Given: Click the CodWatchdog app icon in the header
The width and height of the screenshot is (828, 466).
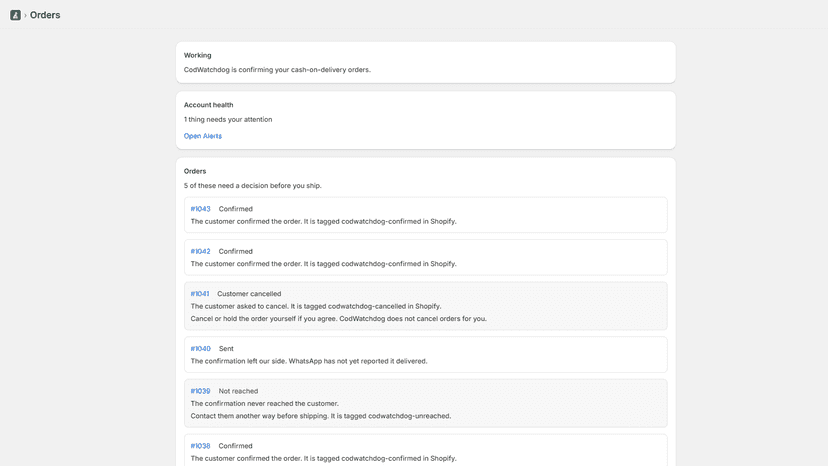Looking at the screenshot, I should tap(15, 15).
